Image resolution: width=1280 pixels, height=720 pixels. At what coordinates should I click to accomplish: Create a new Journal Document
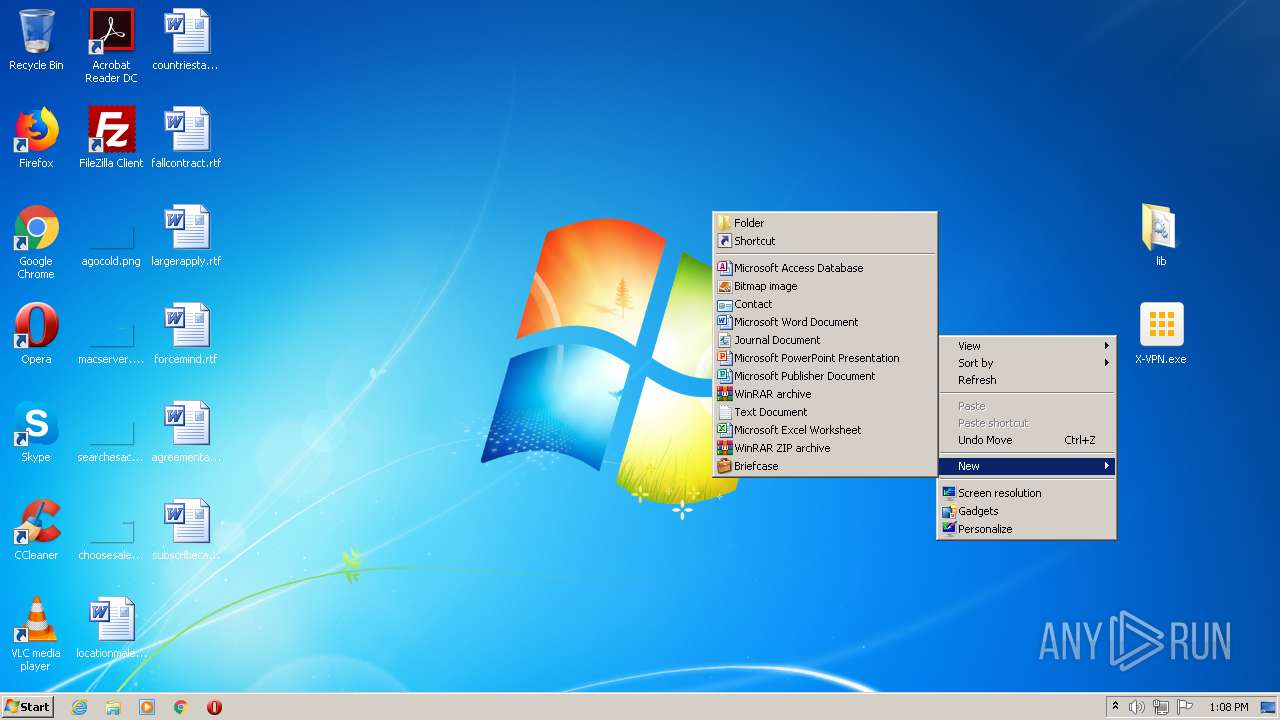pos(825,340)
